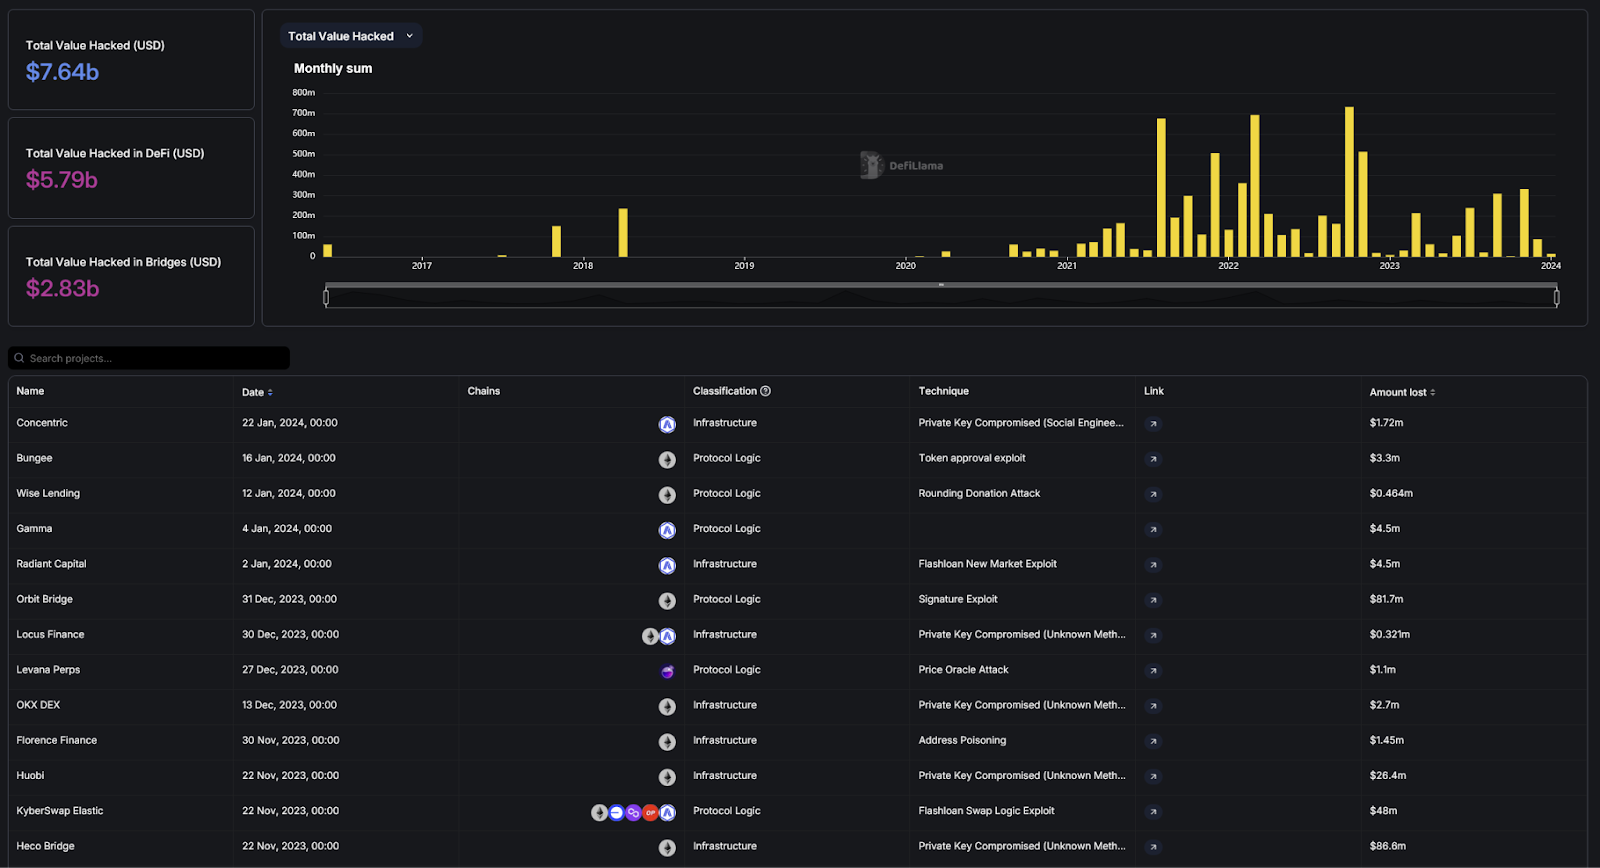Click the Arbitrum chain icon in Radiant Capital row

[667, 566]
